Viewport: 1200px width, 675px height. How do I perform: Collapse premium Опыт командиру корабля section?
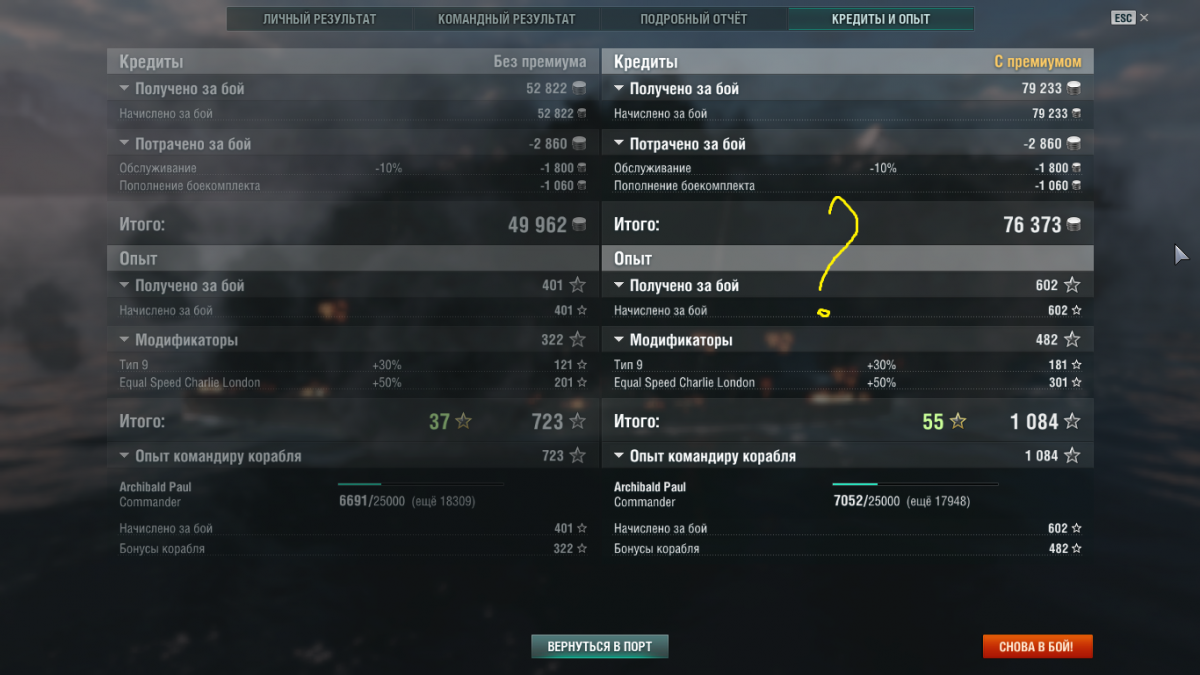point(619,456)
